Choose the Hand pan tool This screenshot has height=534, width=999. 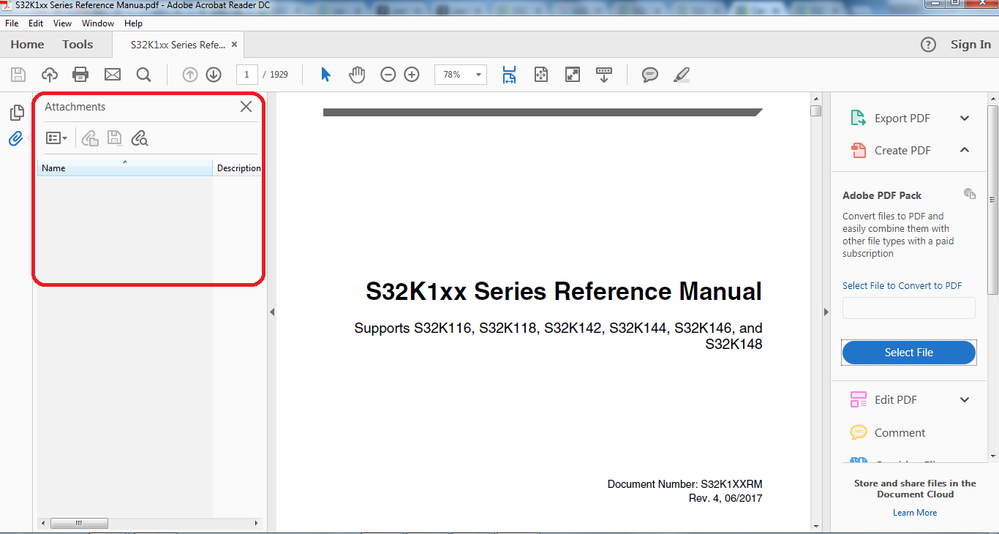click(357, 75)
